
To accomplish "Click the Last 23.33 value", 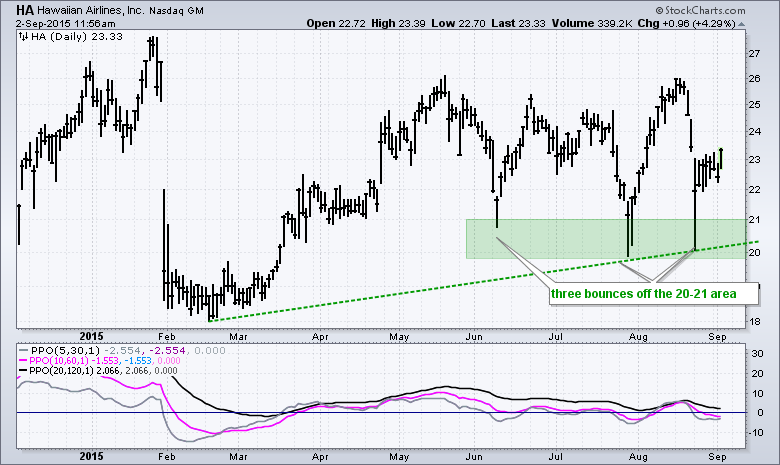I will (x=518, y=23).
